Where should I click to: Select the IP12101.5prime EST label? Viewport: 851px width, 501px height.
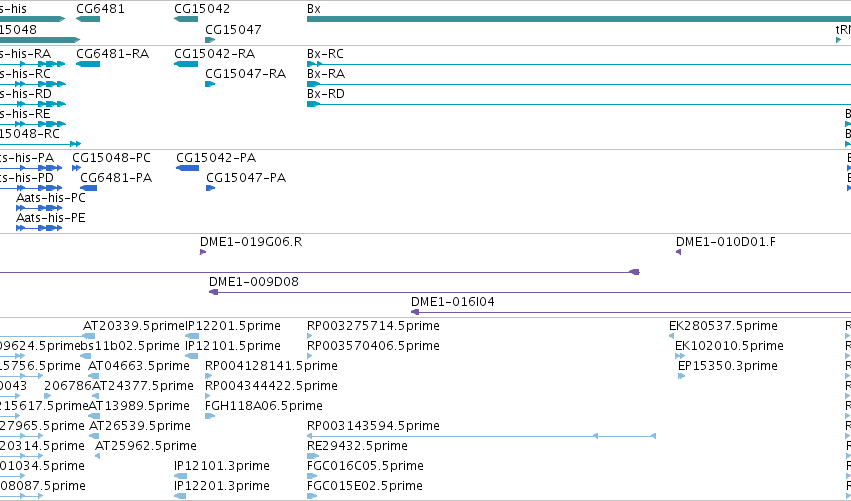tap(233, 346)
